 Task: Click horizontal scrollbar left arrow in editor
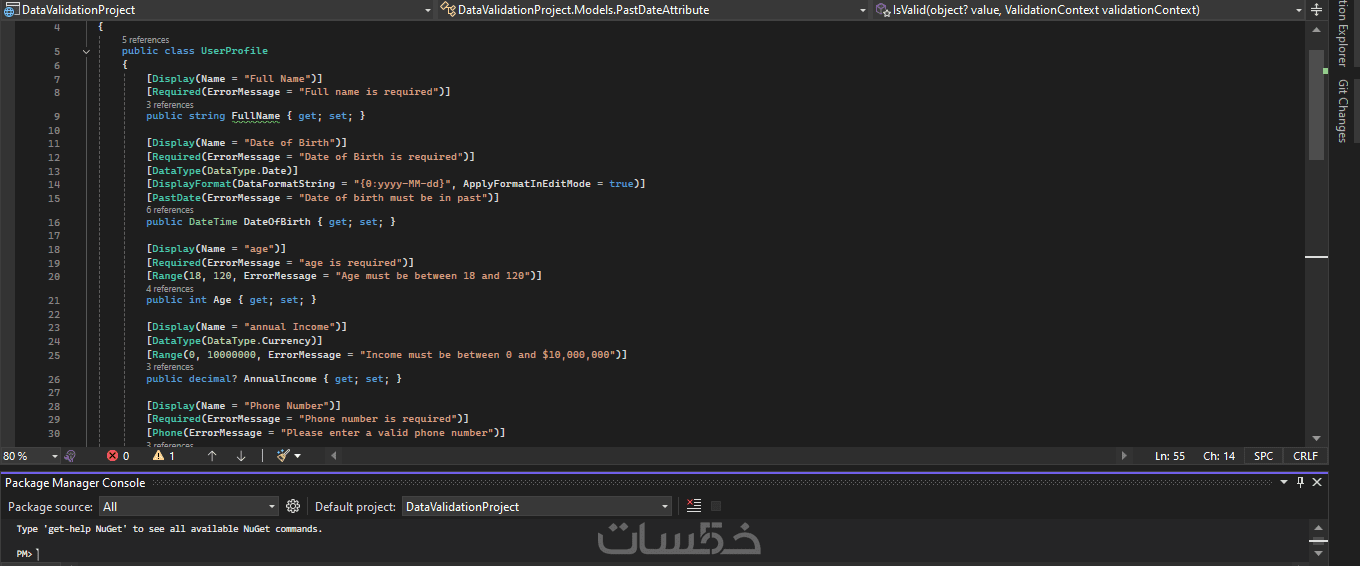coord(334,456)
